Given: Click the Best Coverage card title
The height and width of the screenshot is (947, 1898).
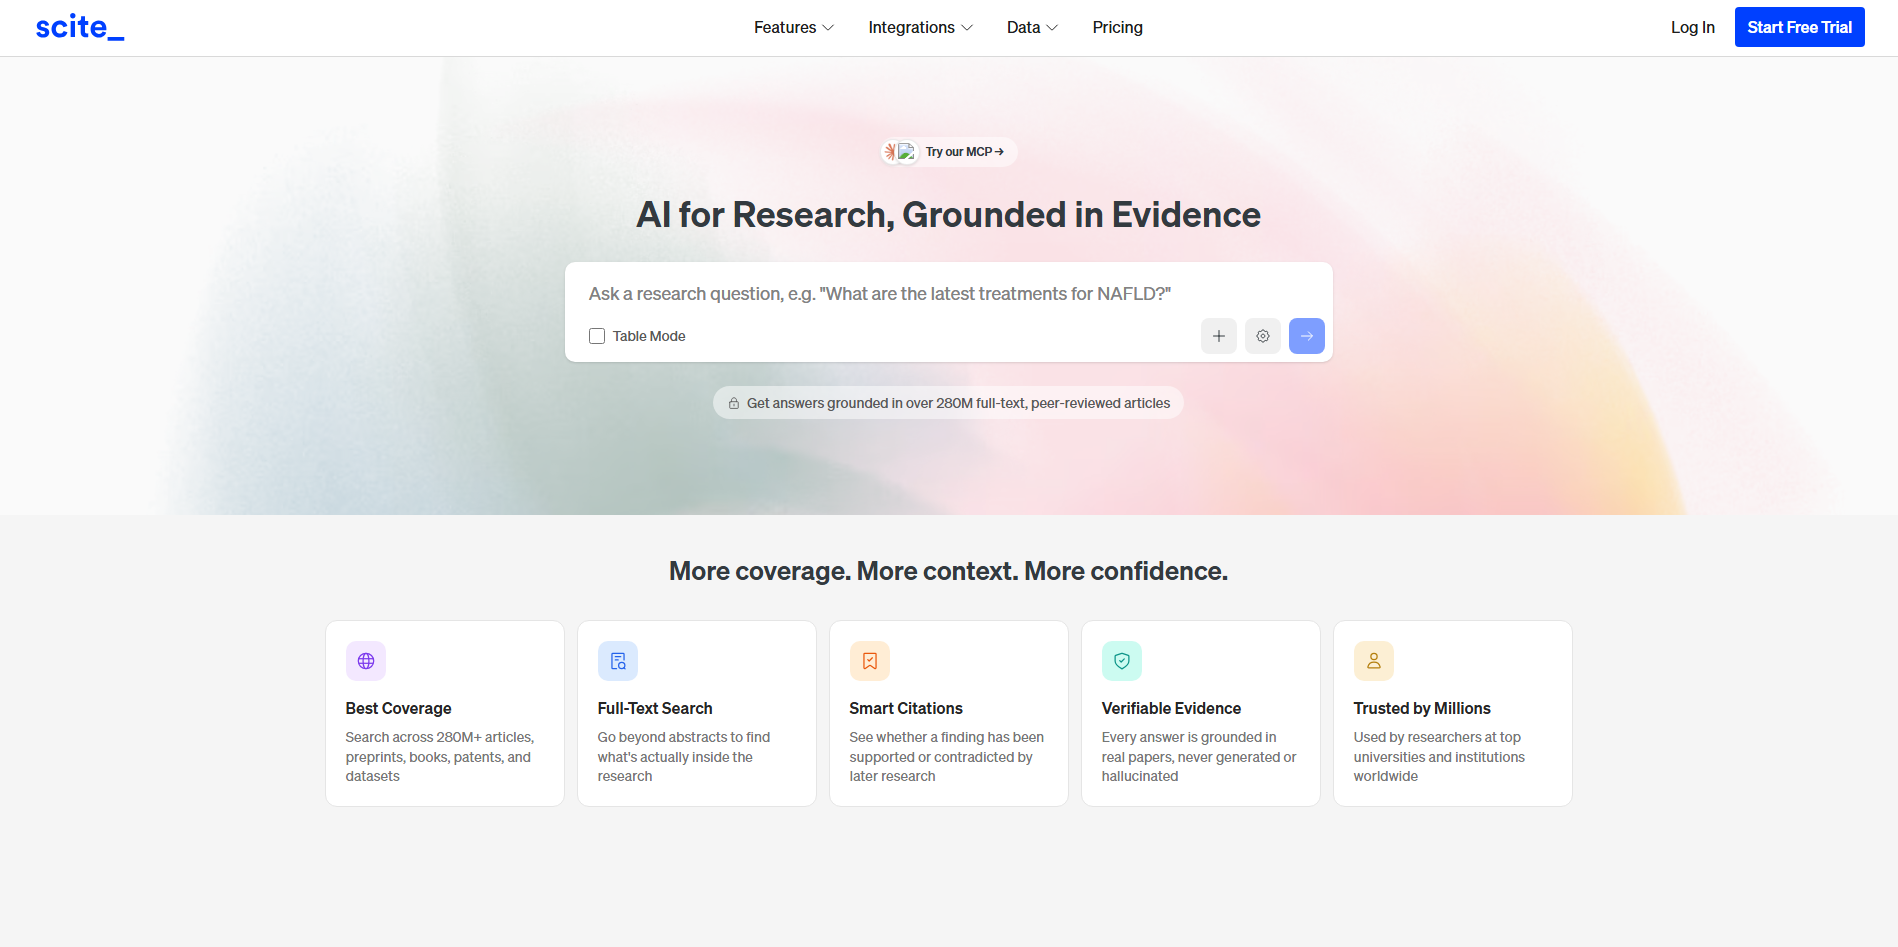Looking at the screenshot, I should [398, 708].
